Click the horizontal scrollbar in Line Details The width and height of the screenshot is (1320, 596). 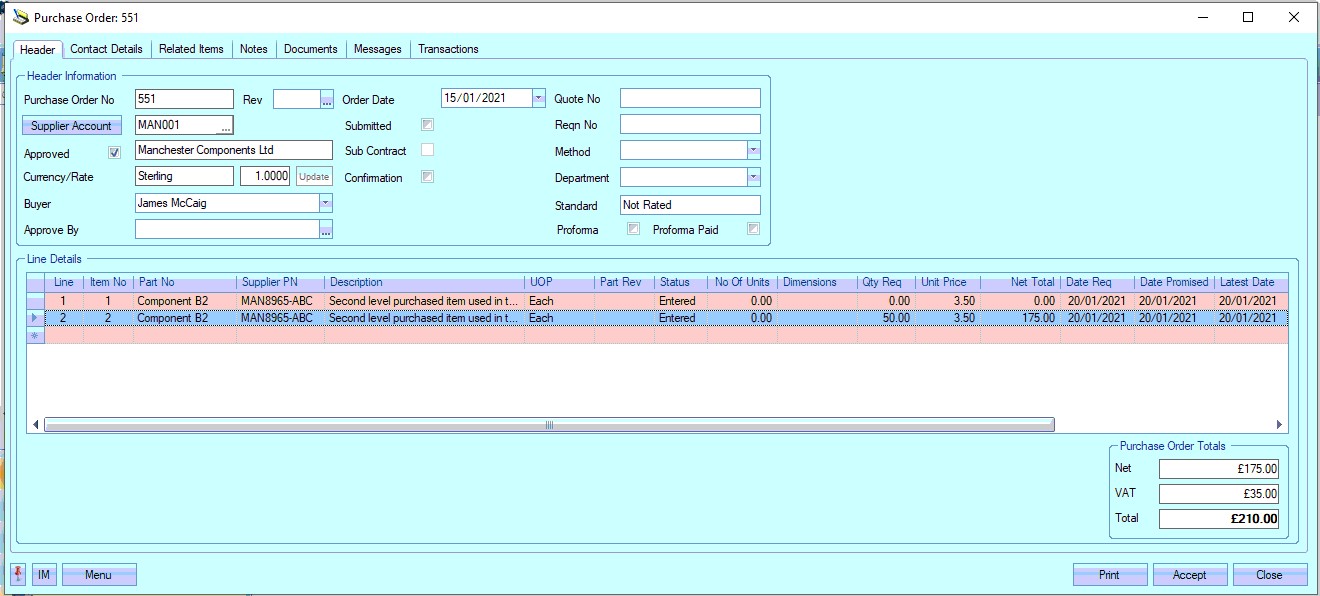548,425
